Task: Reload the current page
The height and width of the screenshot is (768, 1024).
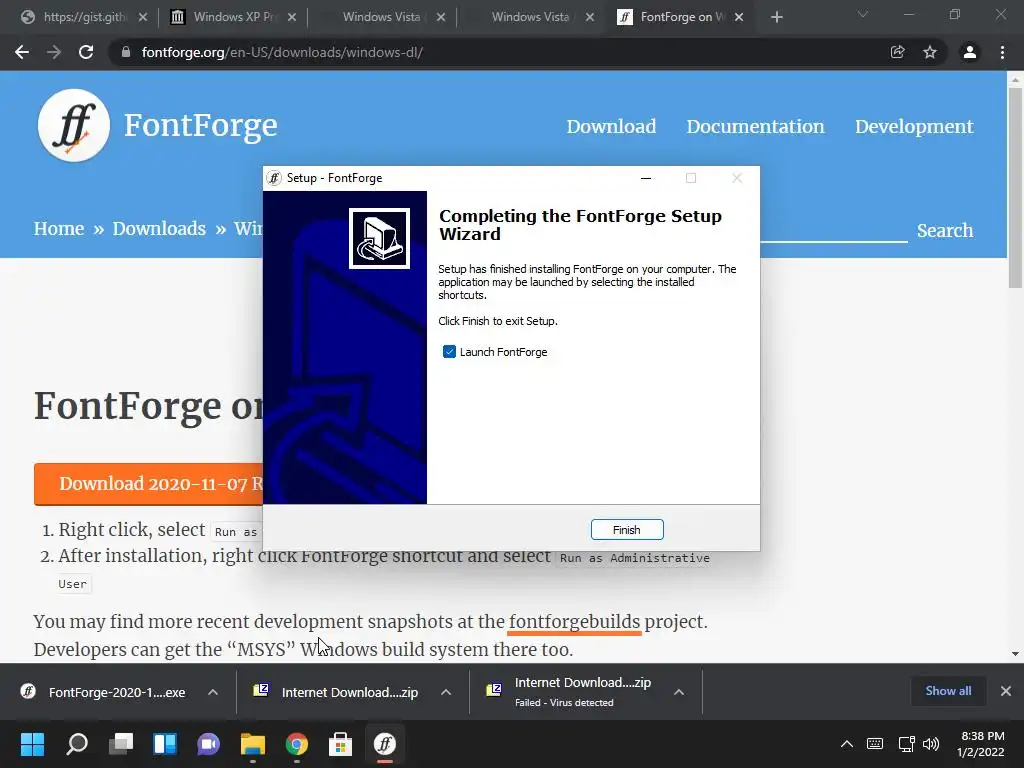Action: pos(86,52)
